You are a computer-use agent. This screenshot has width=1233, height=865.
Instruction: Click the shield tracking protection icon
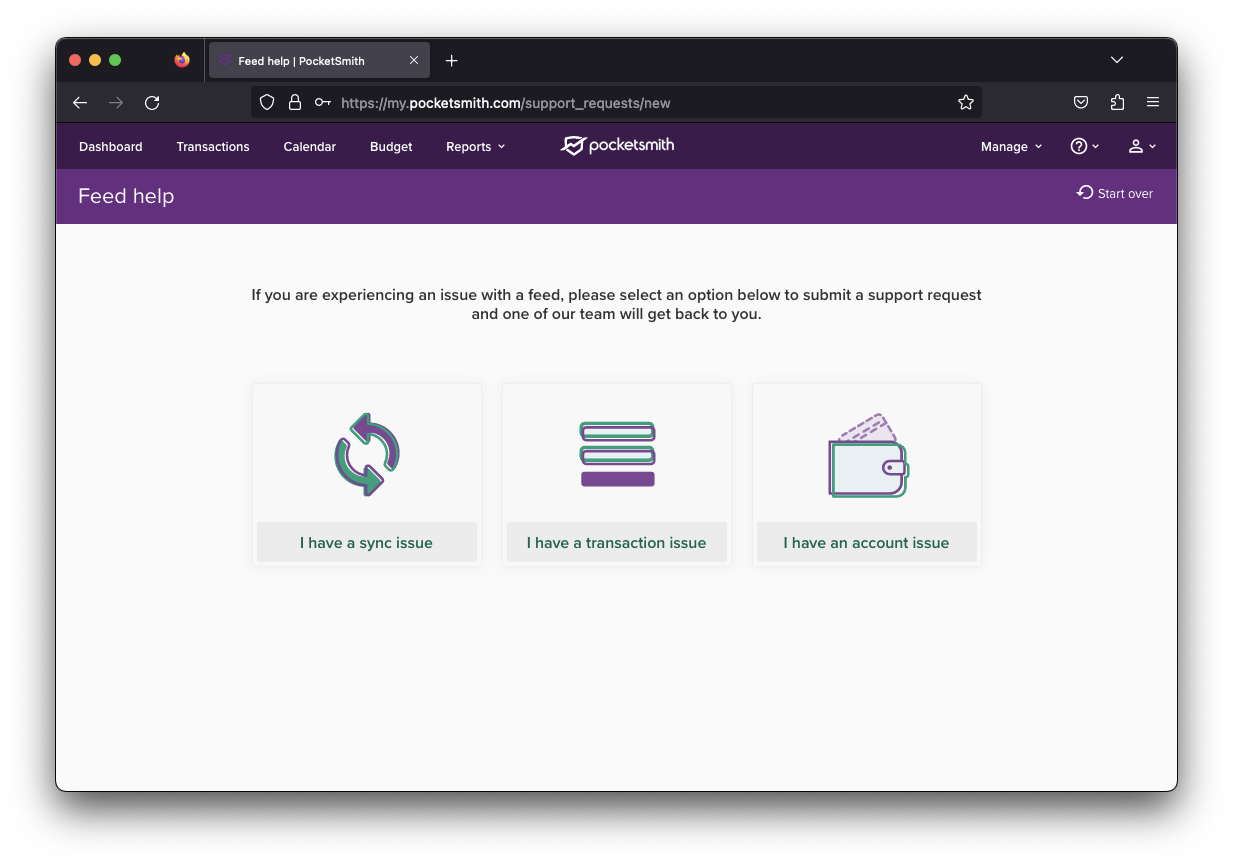coord(267,102)
